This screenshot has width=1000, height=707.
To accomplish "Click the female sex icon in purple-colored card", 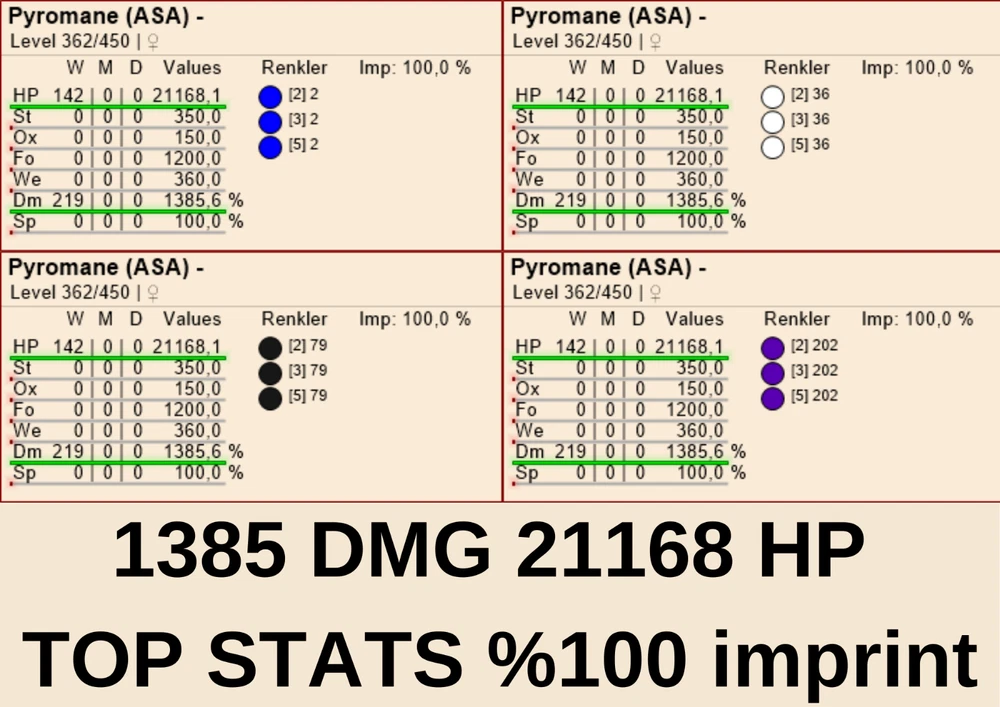I will point(655,293).
